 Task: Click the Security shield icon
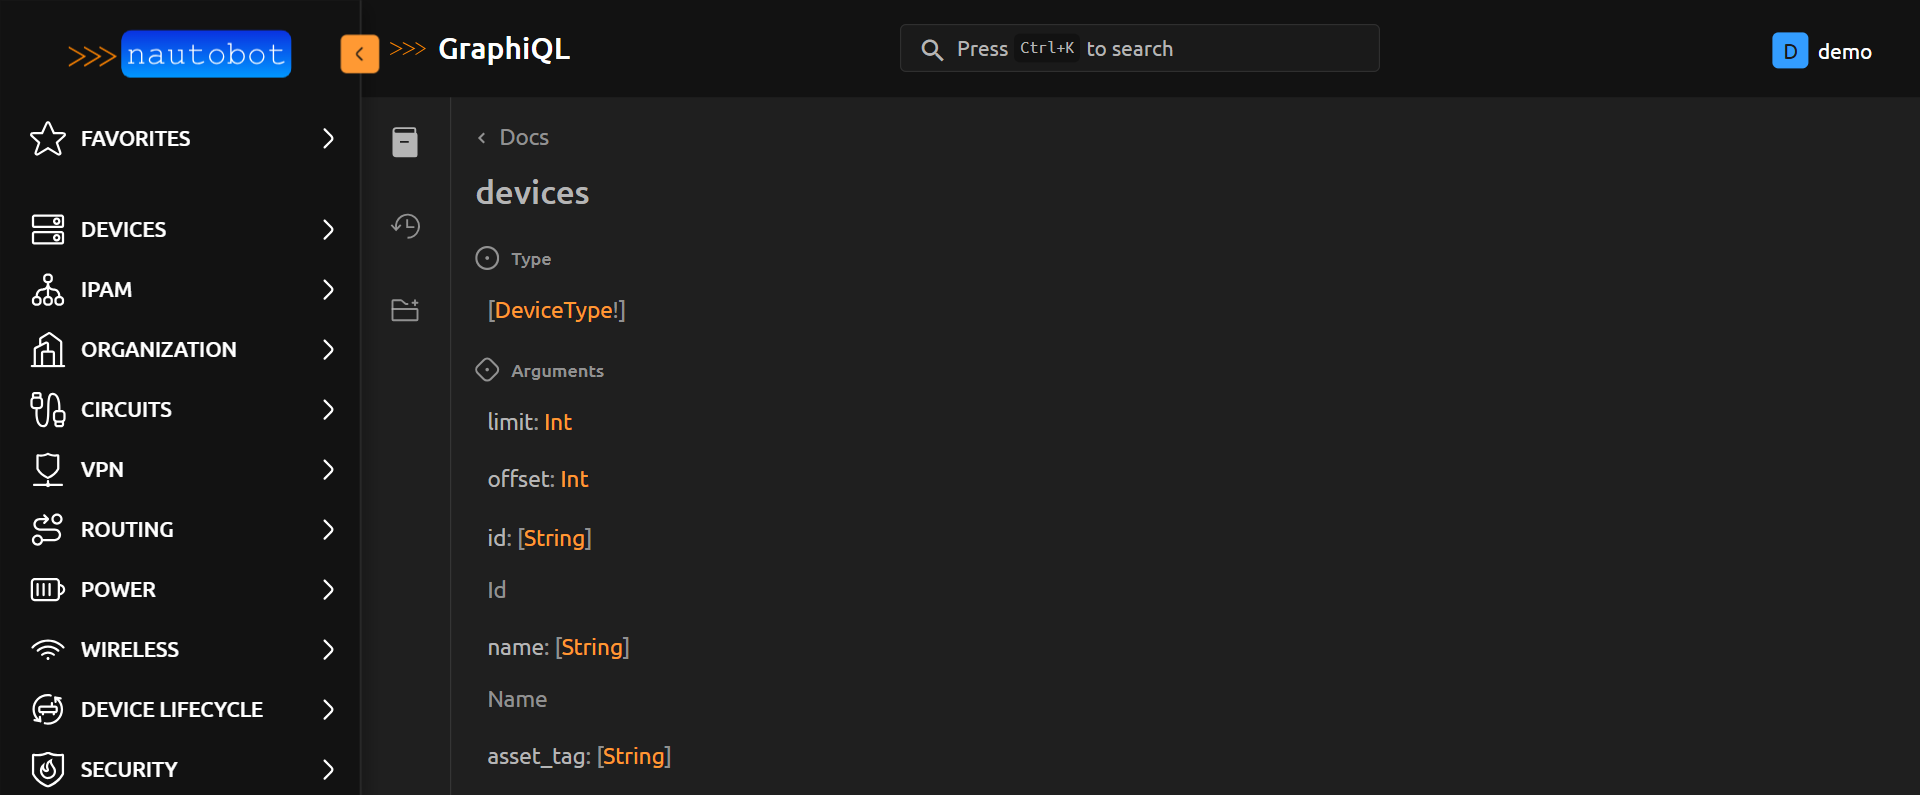tap(48, 770)
